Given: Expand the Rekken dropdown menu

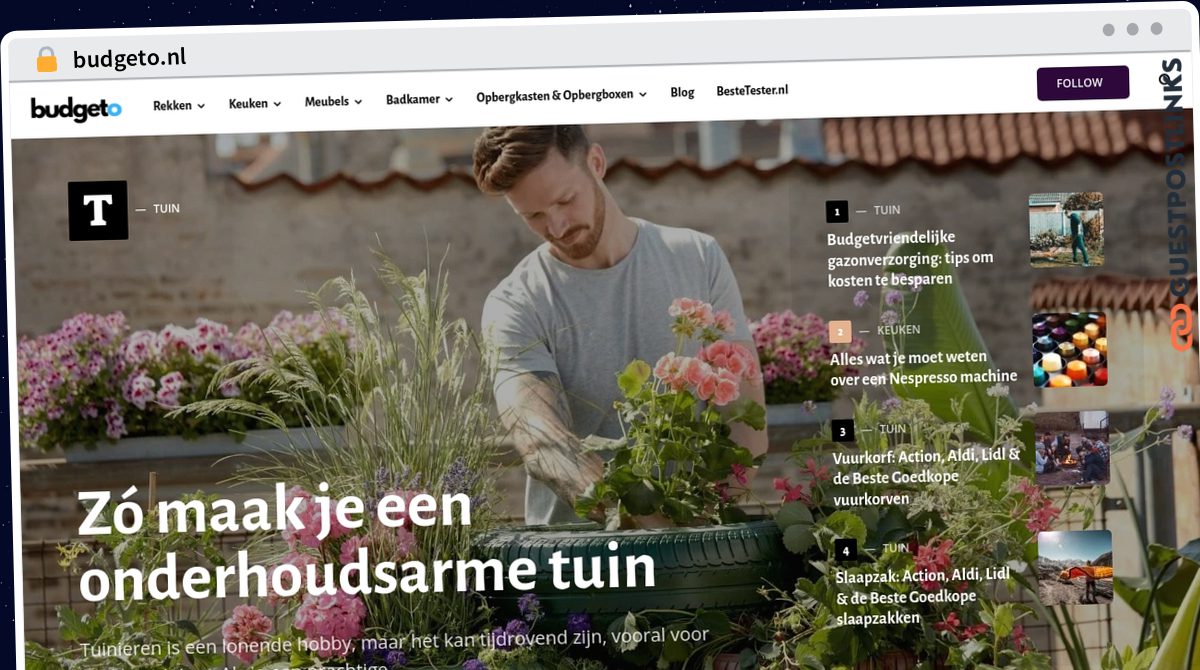Looking at the screenshot, I should point(178,104).
